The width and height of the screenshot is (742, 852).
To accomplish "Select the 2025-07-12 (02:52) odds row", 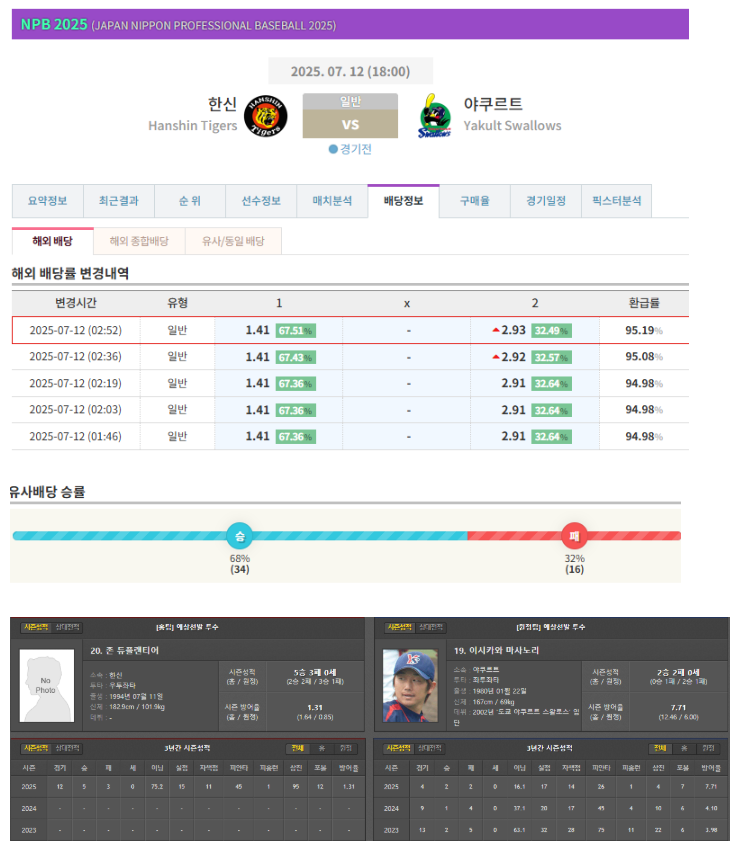I will pos(350,330).
